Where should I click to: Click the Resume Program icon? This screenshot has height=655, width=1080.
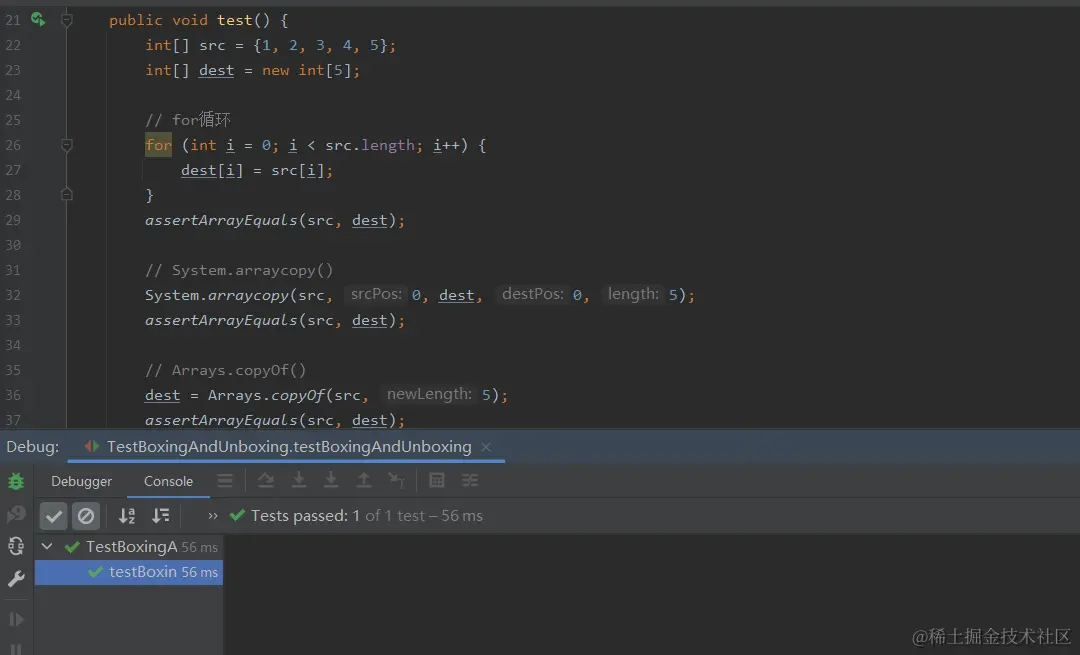pyautogui.click(x=15, y=619)
